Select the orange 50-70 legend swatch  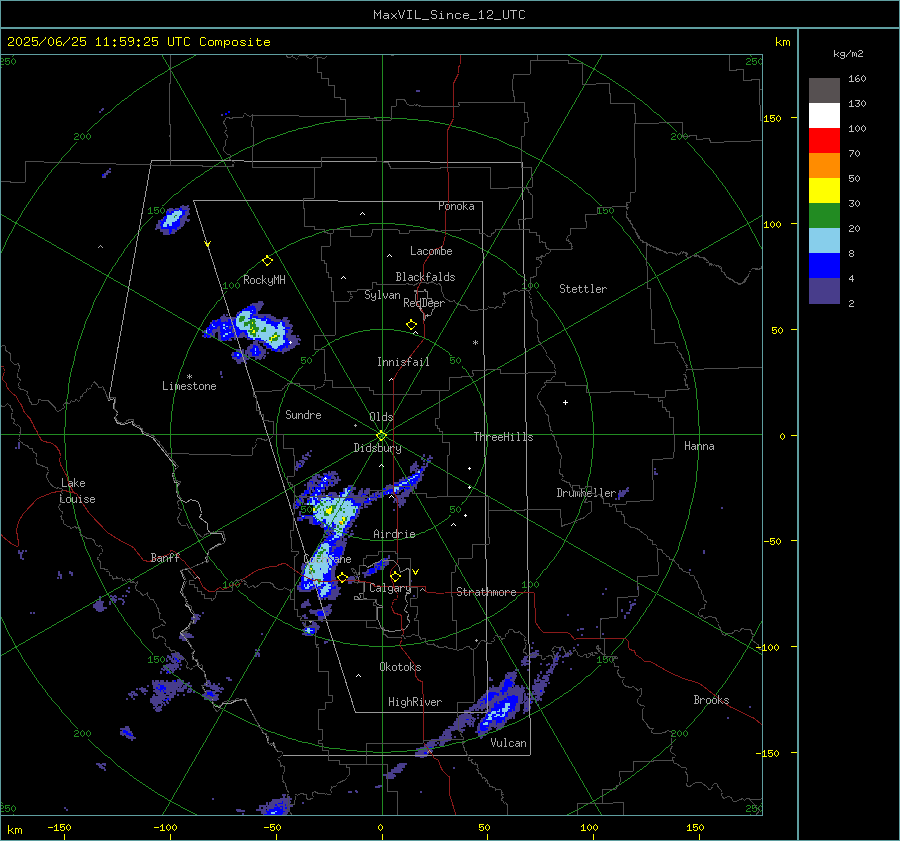click(824, 166)
